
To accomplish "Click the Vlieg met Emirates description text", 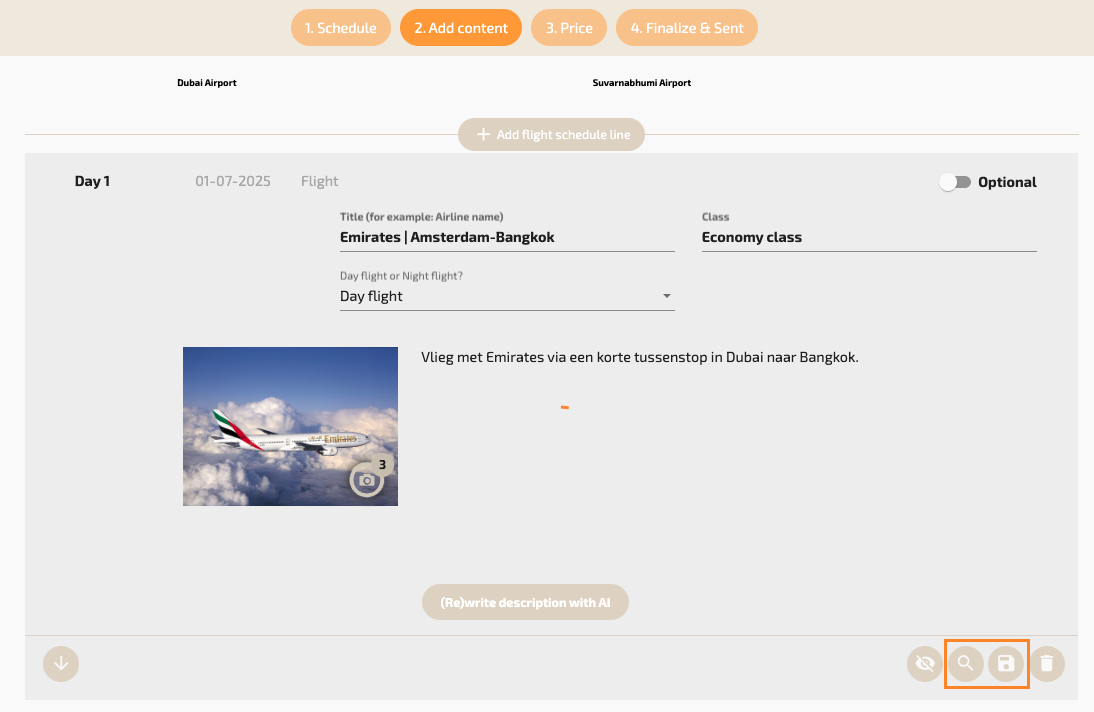I will click(640, 357).
